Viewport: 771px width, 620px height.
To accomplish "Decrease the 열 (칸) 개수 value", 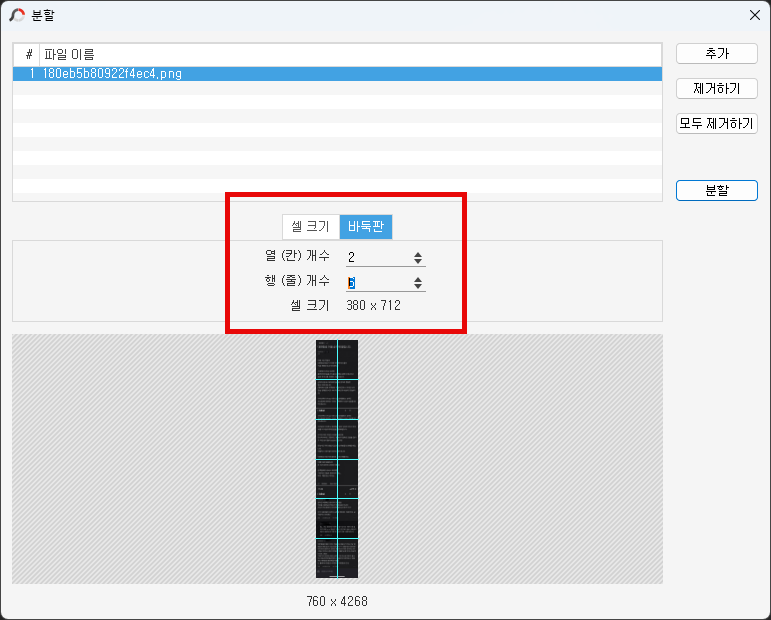I will coord(418,261).
